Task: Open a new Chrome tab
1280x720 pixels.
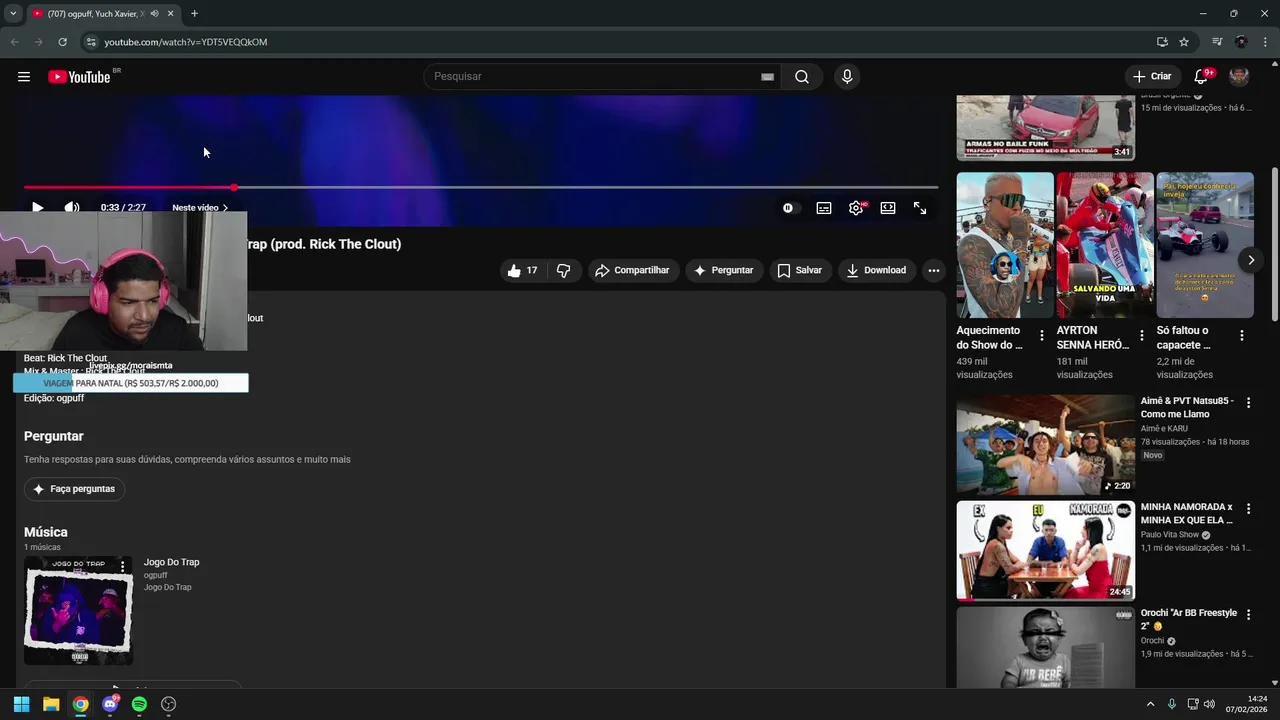Action: click(194, 14)
